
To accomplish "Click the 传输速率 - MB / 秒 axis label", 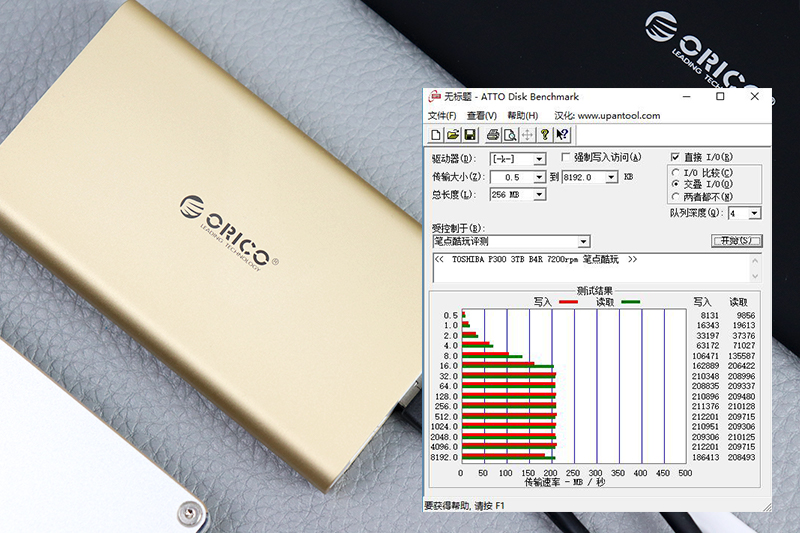I will pyautogui.click(x=564, y=482).
